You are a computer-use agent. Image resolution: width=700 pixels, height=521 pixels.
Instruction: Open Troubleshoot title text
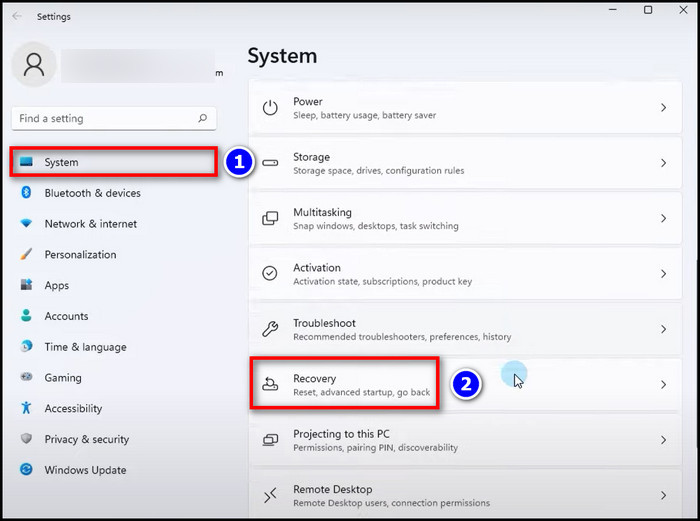[325, 323]
